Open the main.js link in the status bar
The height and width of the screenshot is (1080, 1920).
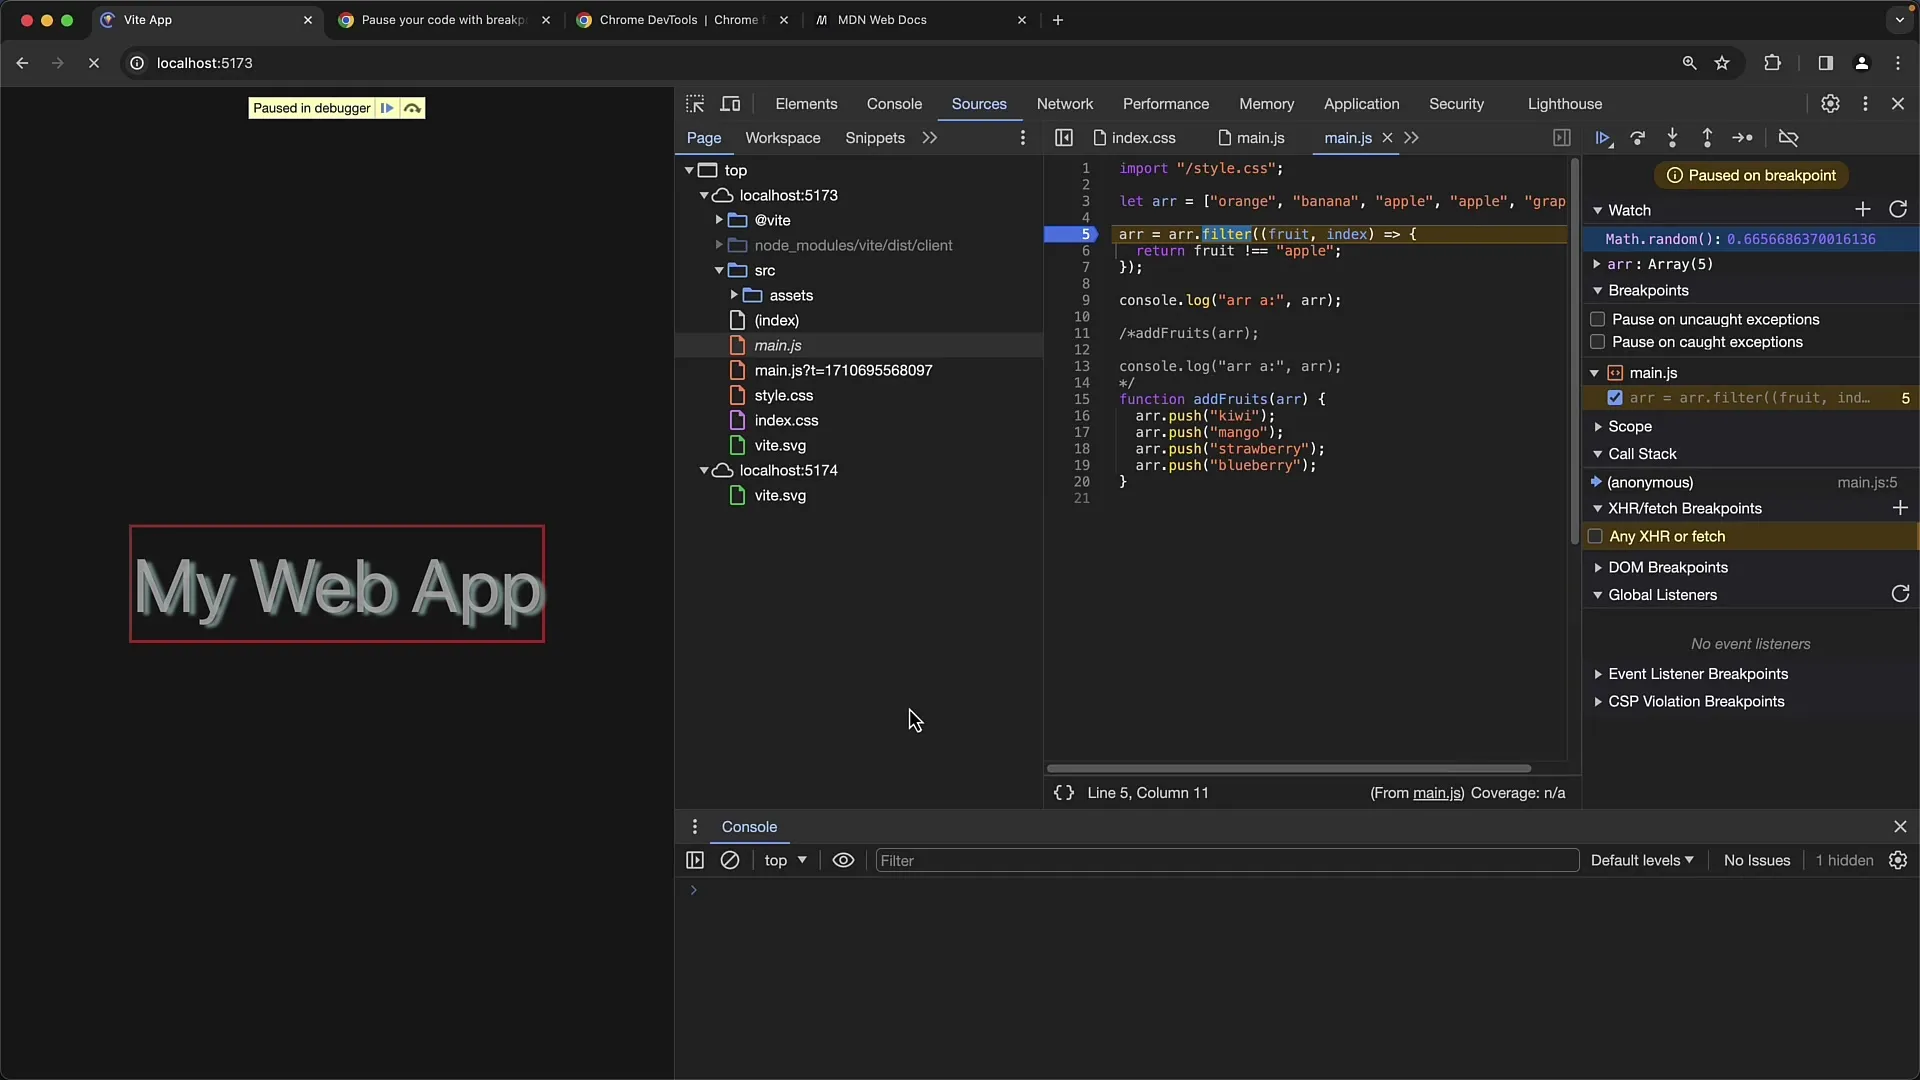coord(1437,793)
